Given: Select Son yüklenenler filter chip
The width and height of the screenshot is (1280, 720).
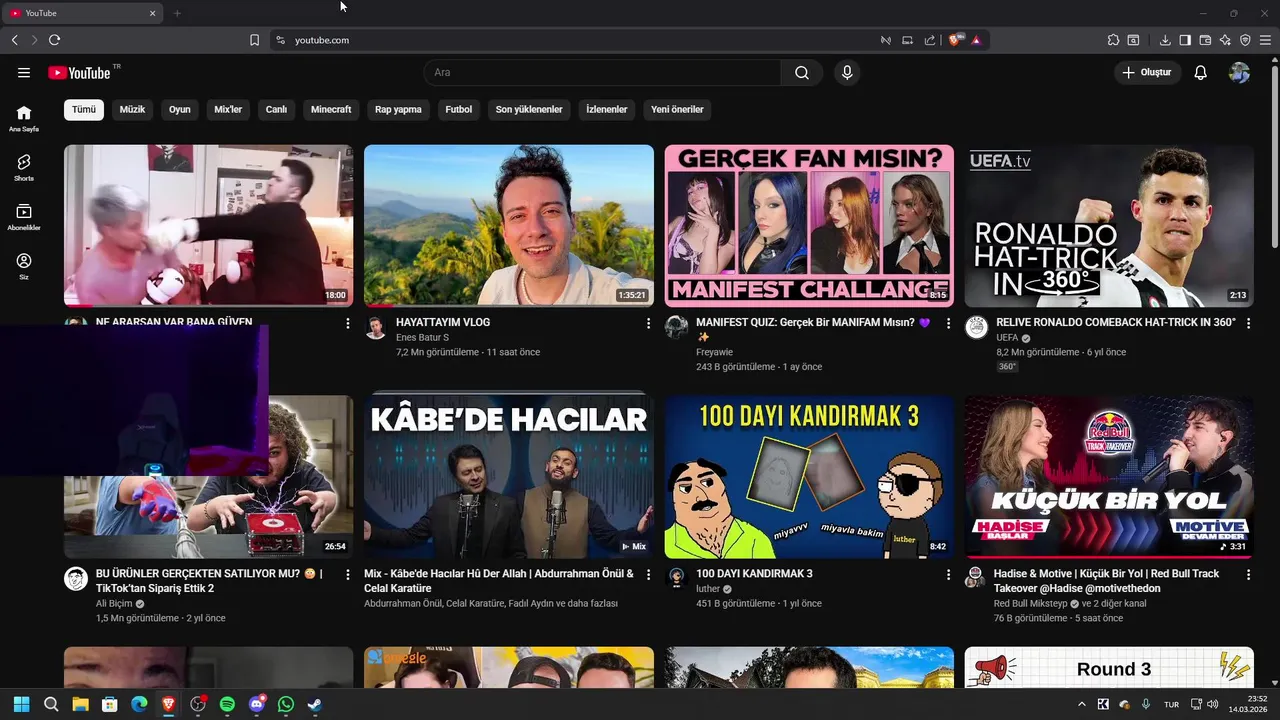Looking at the screenshot, I should 529,109.
